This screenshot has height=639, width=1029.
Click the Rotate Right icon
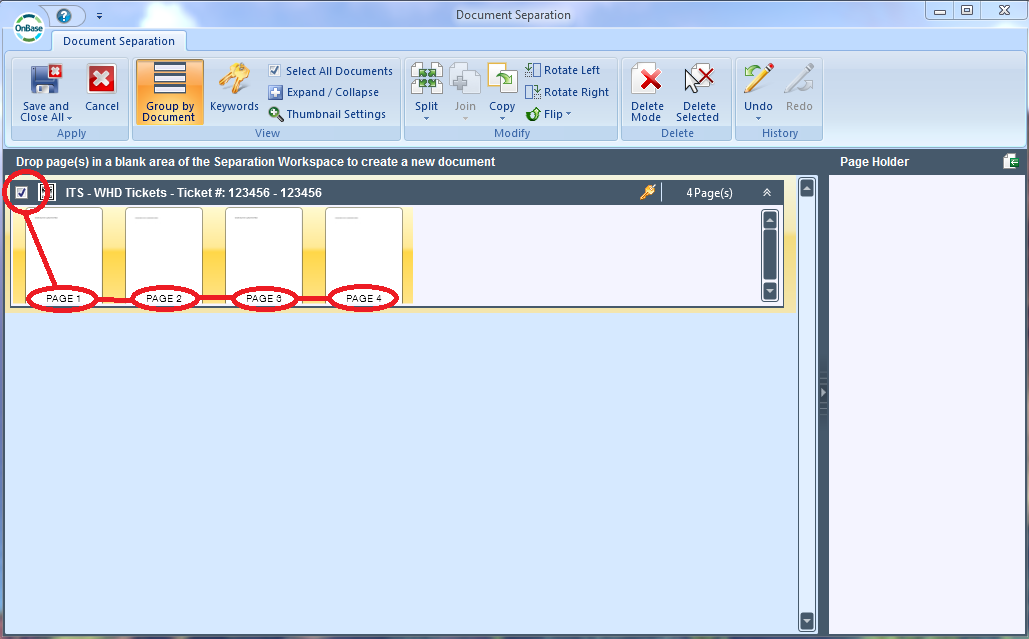[533, 93]
